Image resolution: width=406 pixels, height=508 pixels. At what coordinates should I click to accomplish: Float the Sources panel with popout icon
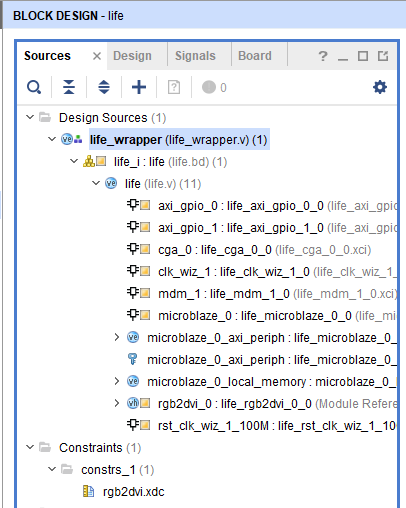pyautogui.click(x=383, y=56)
